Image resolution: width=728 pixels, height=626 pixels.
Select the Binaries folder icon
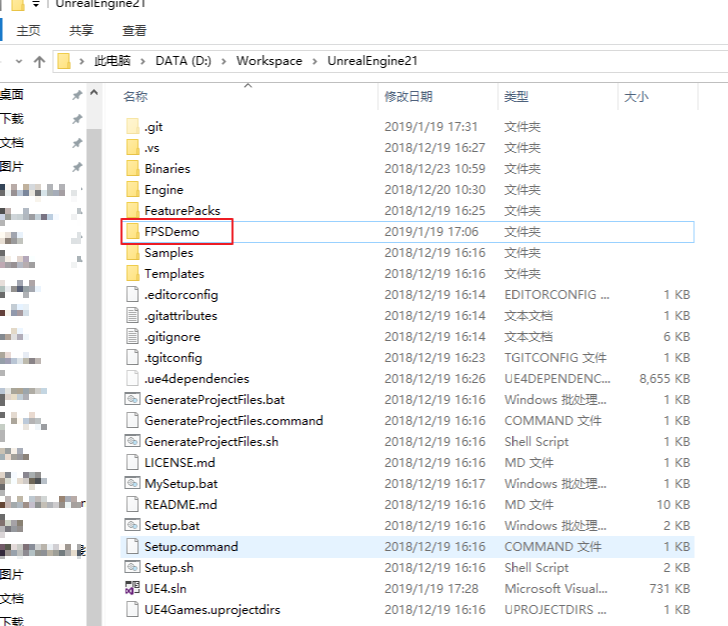pos(133,168)
